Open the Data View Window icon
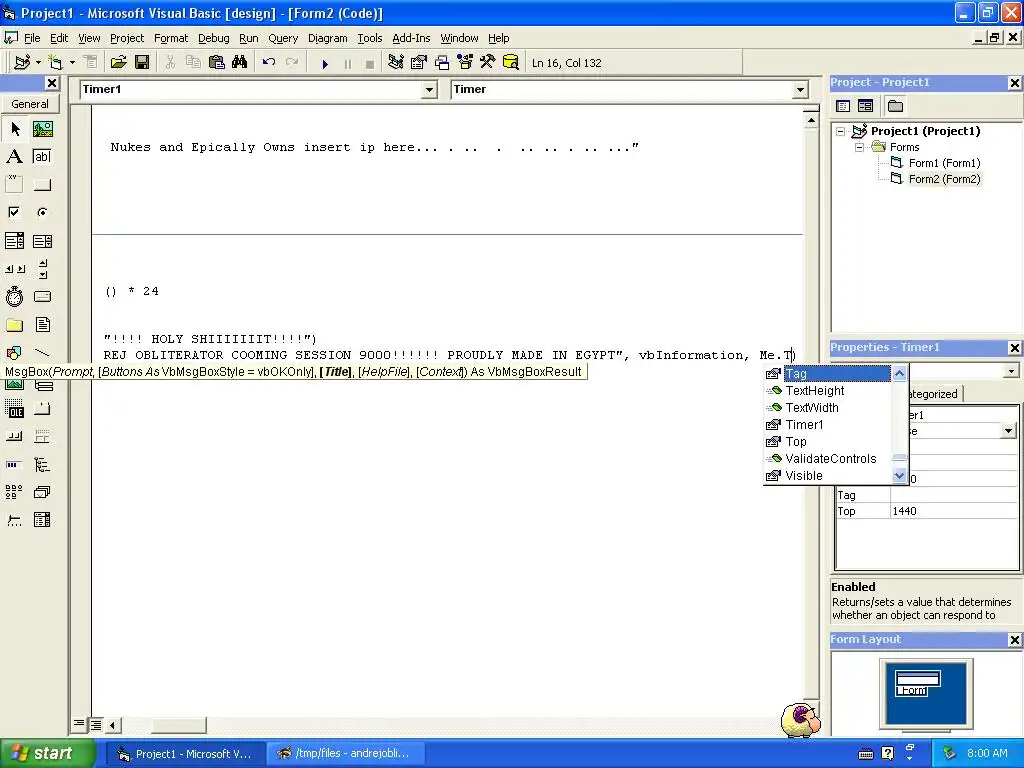Screen dimensions: 1024x768 511,63
